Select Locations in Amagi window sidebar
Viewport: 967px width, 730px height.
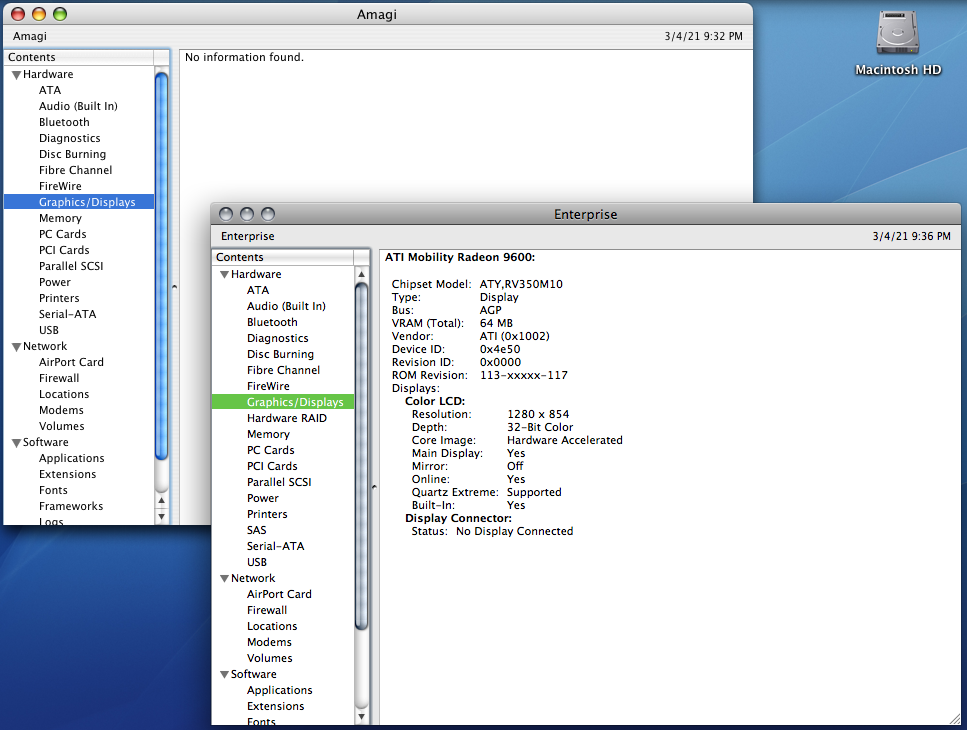tap(64, 395)
